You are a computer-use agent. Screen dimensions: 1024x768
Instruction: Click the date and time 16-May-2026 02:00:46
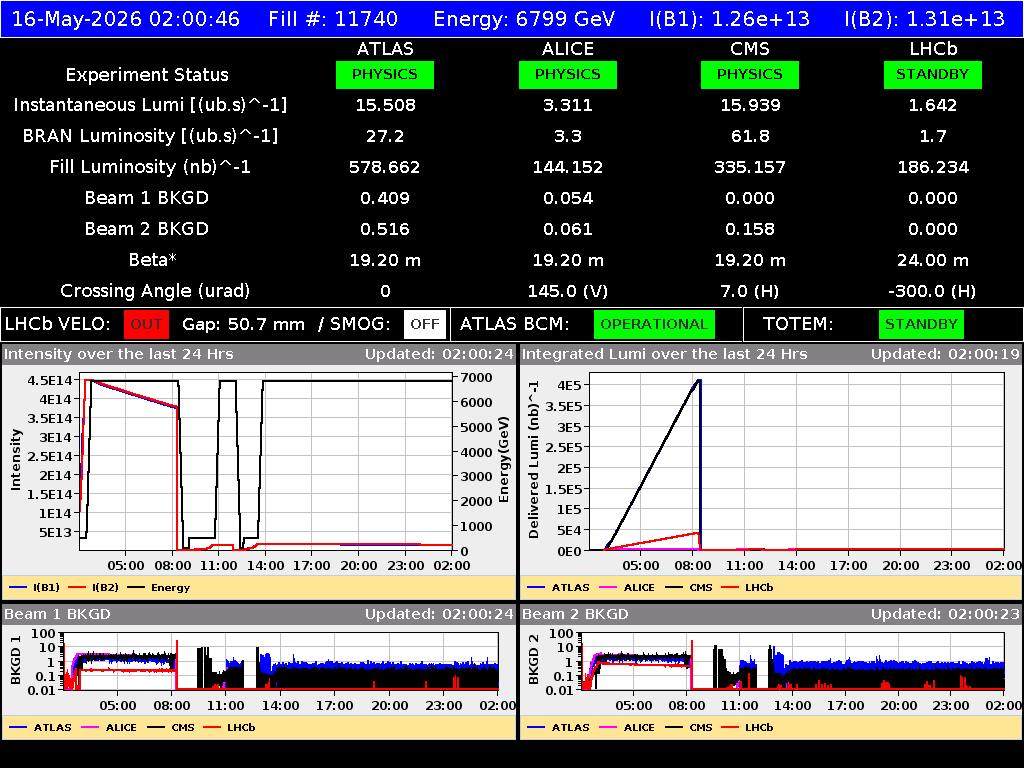click(x=126, y=19)
